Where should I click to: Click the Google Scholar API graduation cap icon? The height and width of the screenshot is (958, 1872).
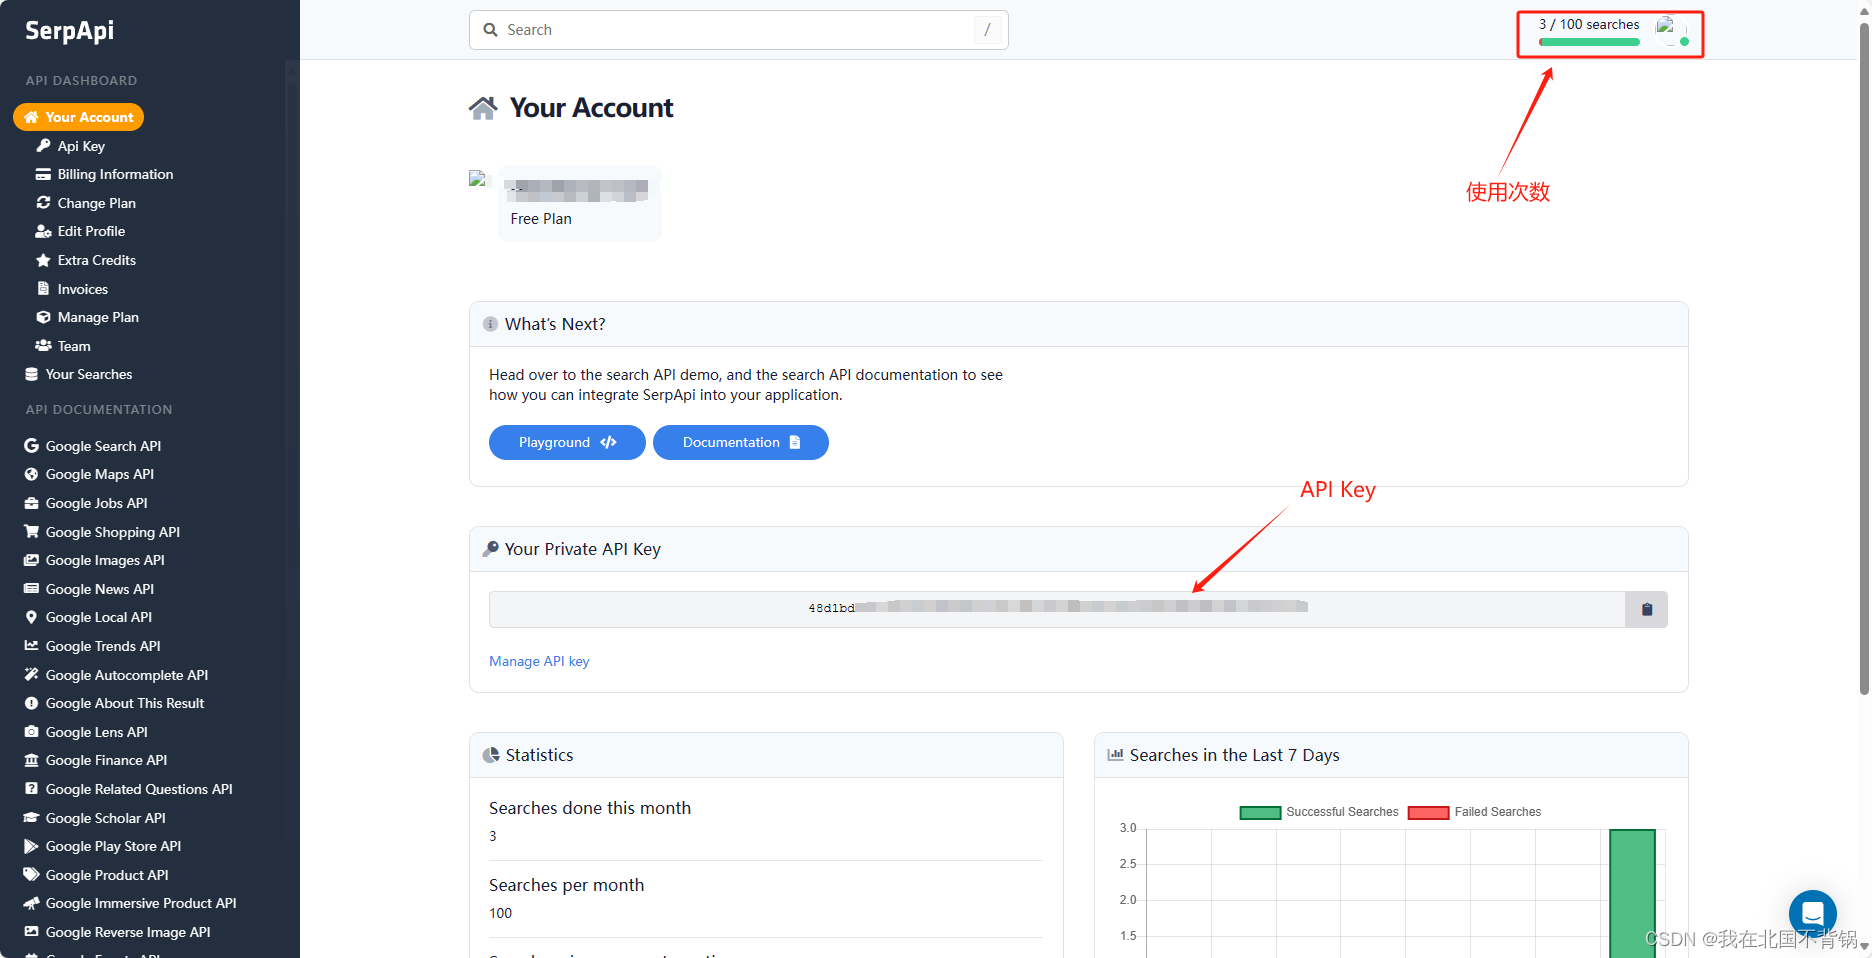(x=31, y=818)
